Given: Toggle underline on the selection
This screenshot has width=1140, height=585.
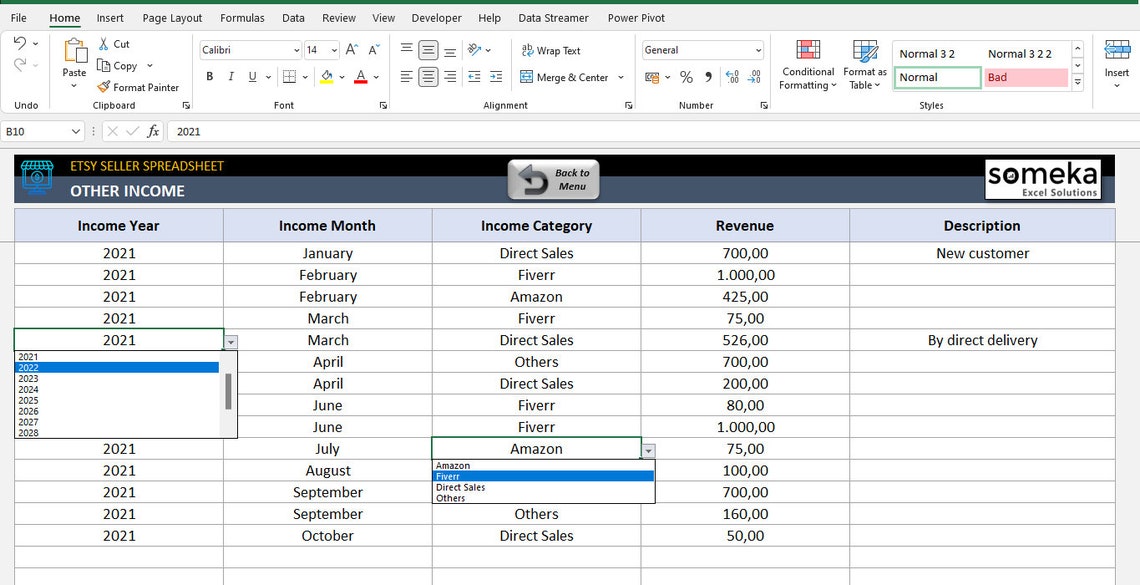Looking at the screenshot, I should pos(250,76).
